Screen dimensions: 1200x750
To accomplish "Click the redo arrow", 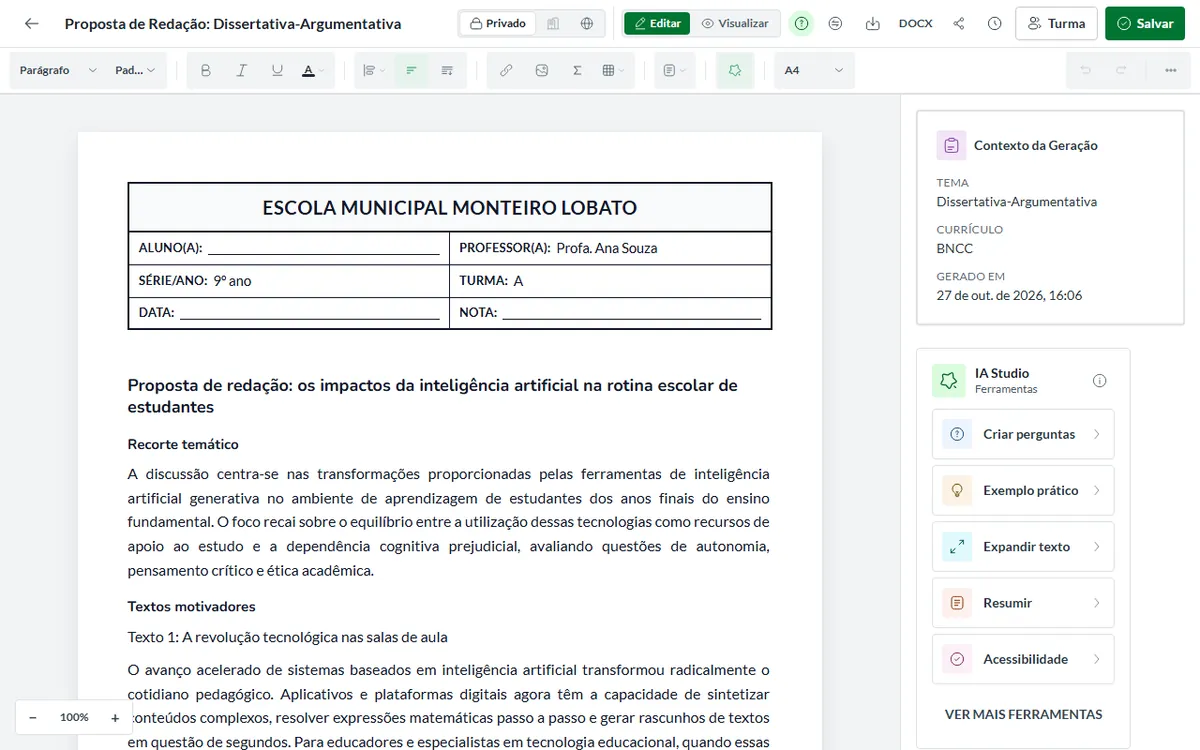I will coord(1121,71).
